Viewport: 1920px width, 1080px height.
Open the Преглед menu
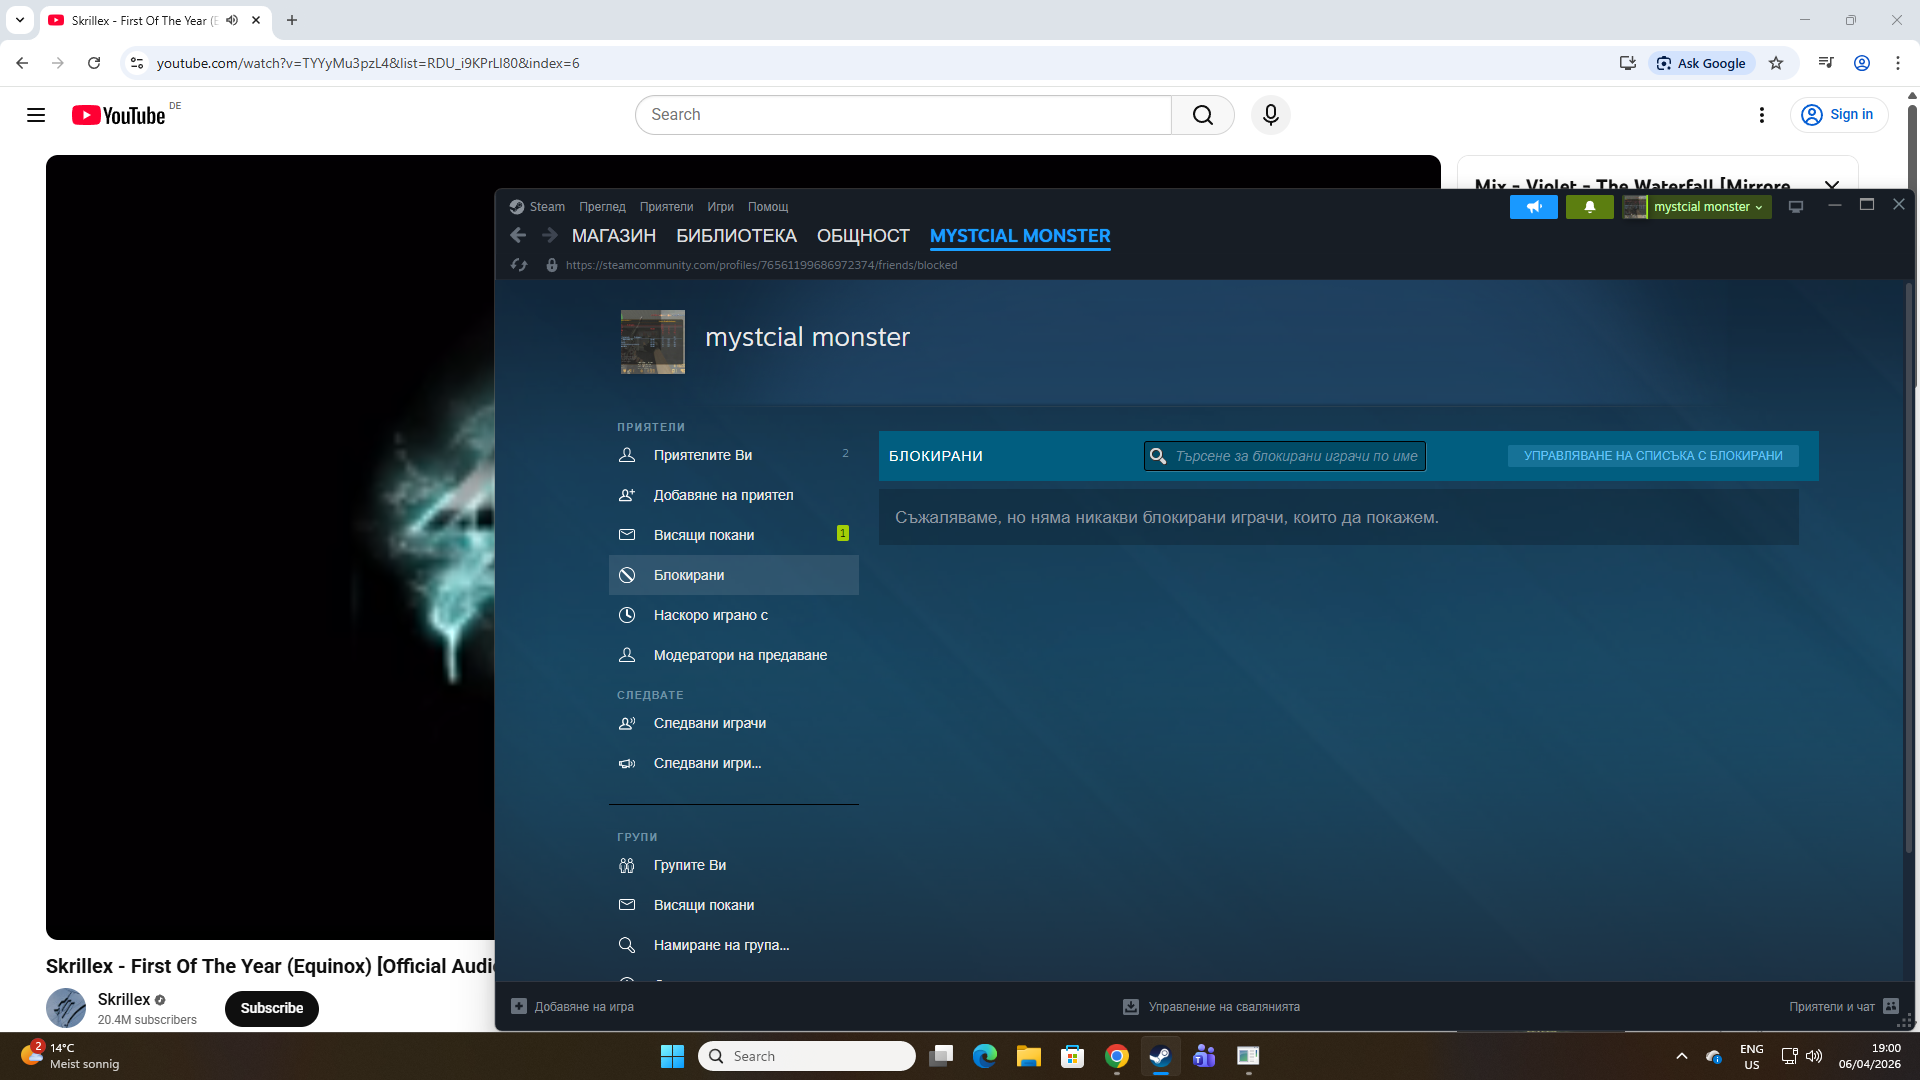602,207
